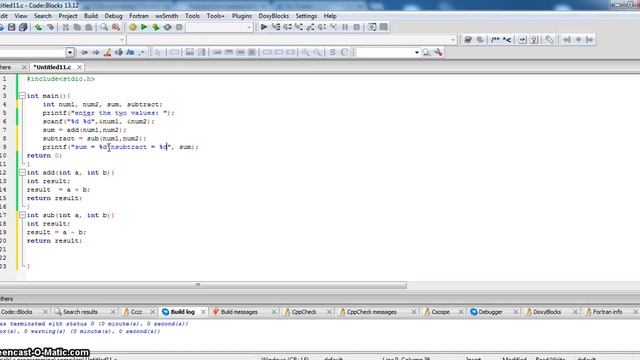Click the editor horizontal scrollbar
The image size is (640, 360).
point(203,284)
